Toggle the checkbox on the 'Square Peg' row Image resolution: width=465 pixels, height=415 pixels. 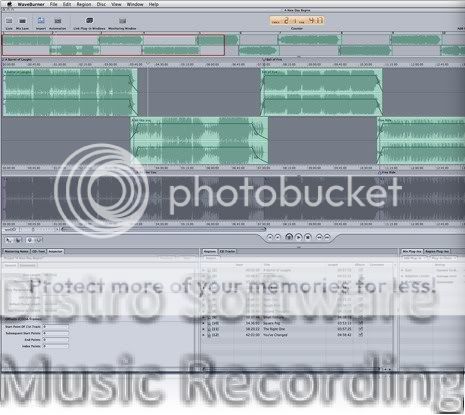click(x=361, y=323)
